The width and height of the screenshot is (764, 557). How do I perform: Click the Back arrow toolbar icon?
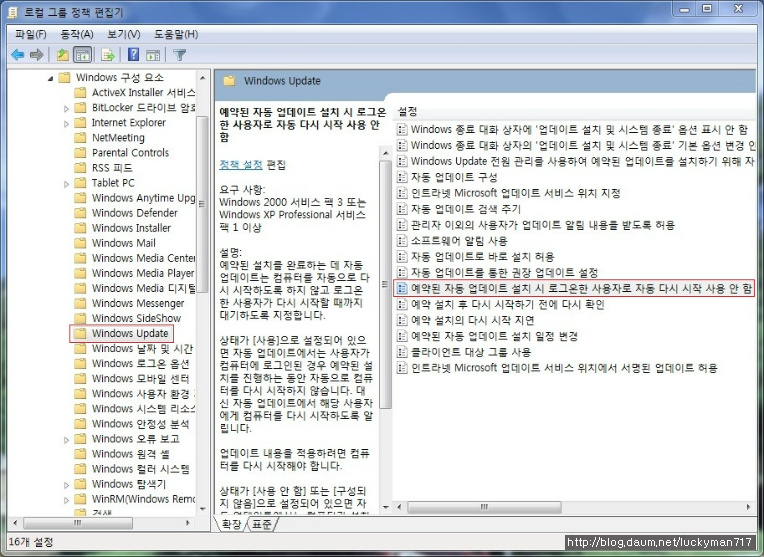coord(18,55)
